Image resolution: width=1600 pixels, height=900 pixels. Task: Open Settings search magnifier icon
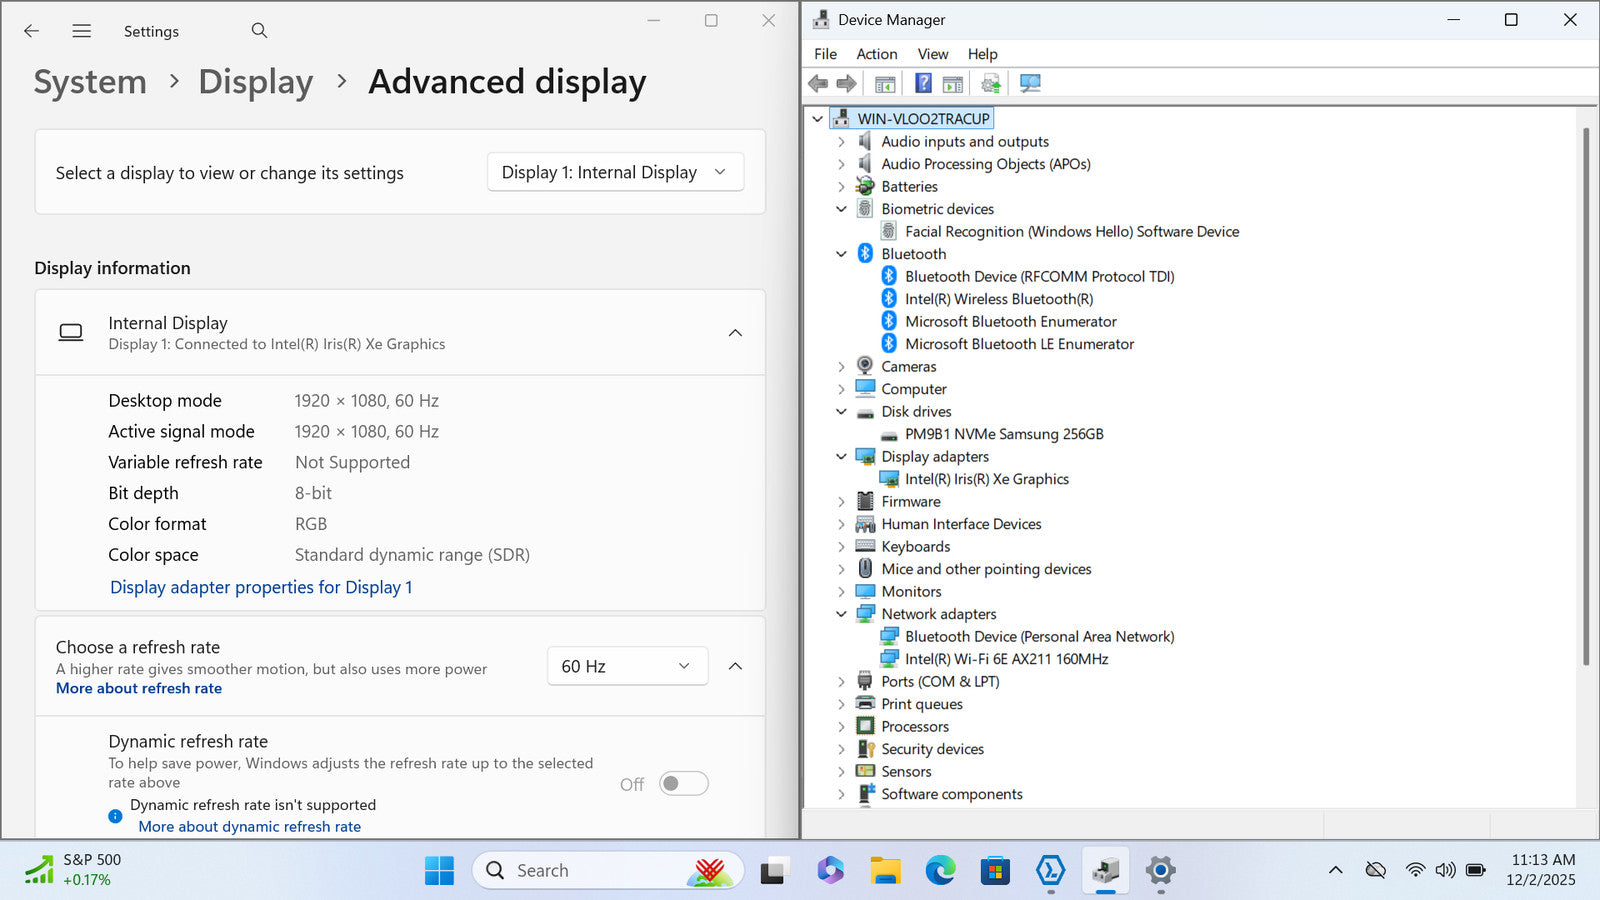259,31
